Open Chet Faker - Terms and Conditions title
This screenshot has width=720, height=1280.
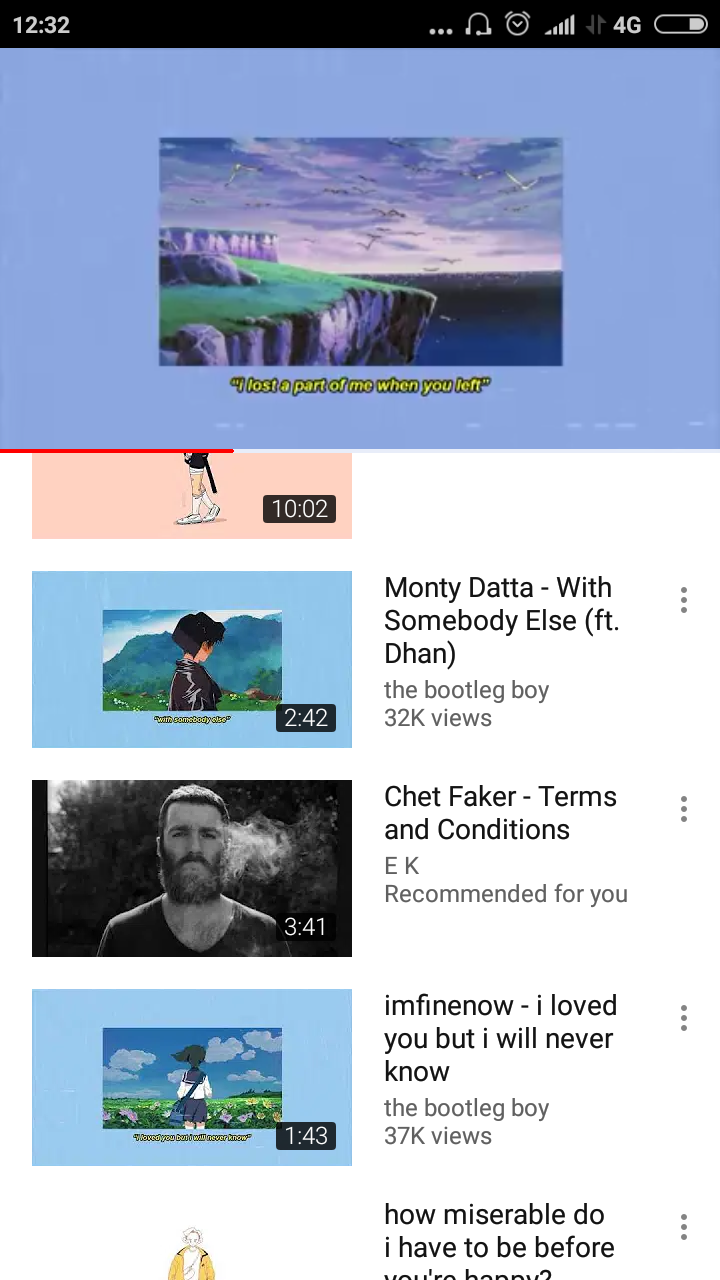pyautogui.click(x=500, y=813)
